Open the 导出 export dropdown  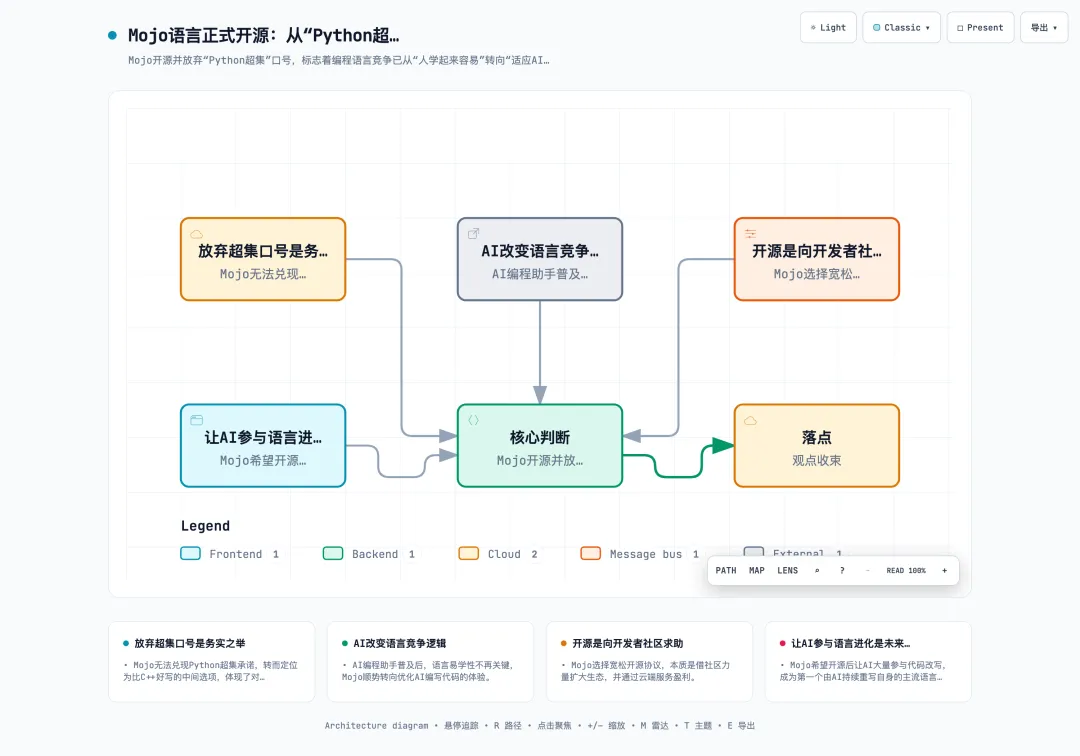(x=1043, y=28)
